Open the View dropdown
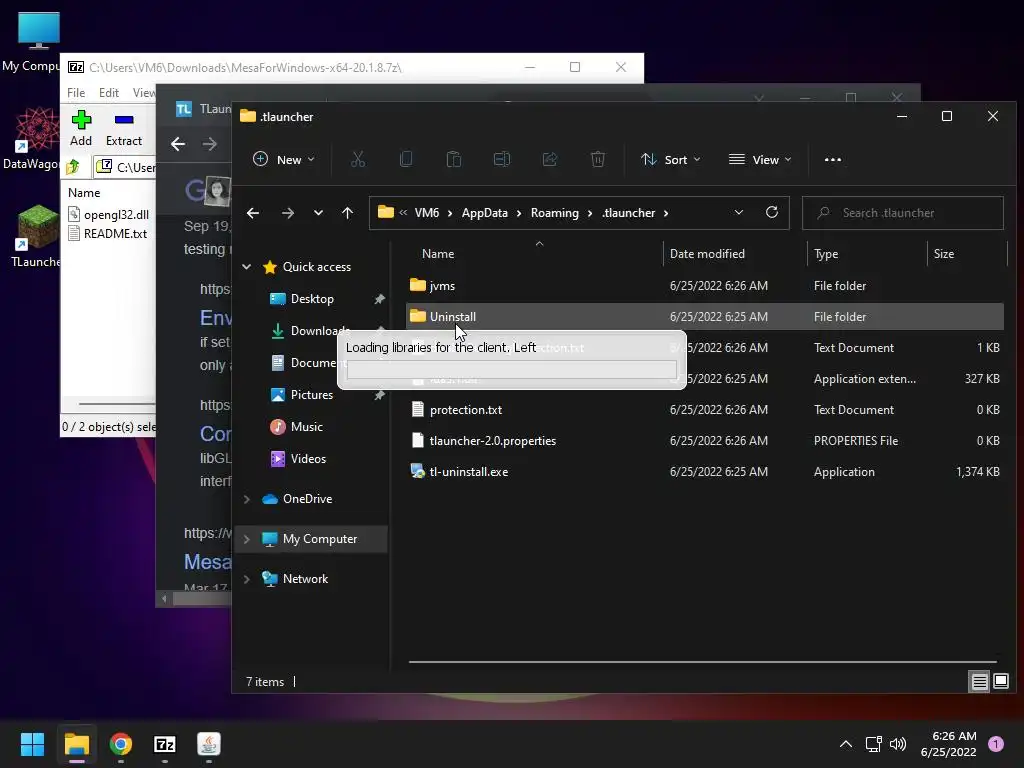Screen dimensions: 1024x768 click(x=760, y=159)
